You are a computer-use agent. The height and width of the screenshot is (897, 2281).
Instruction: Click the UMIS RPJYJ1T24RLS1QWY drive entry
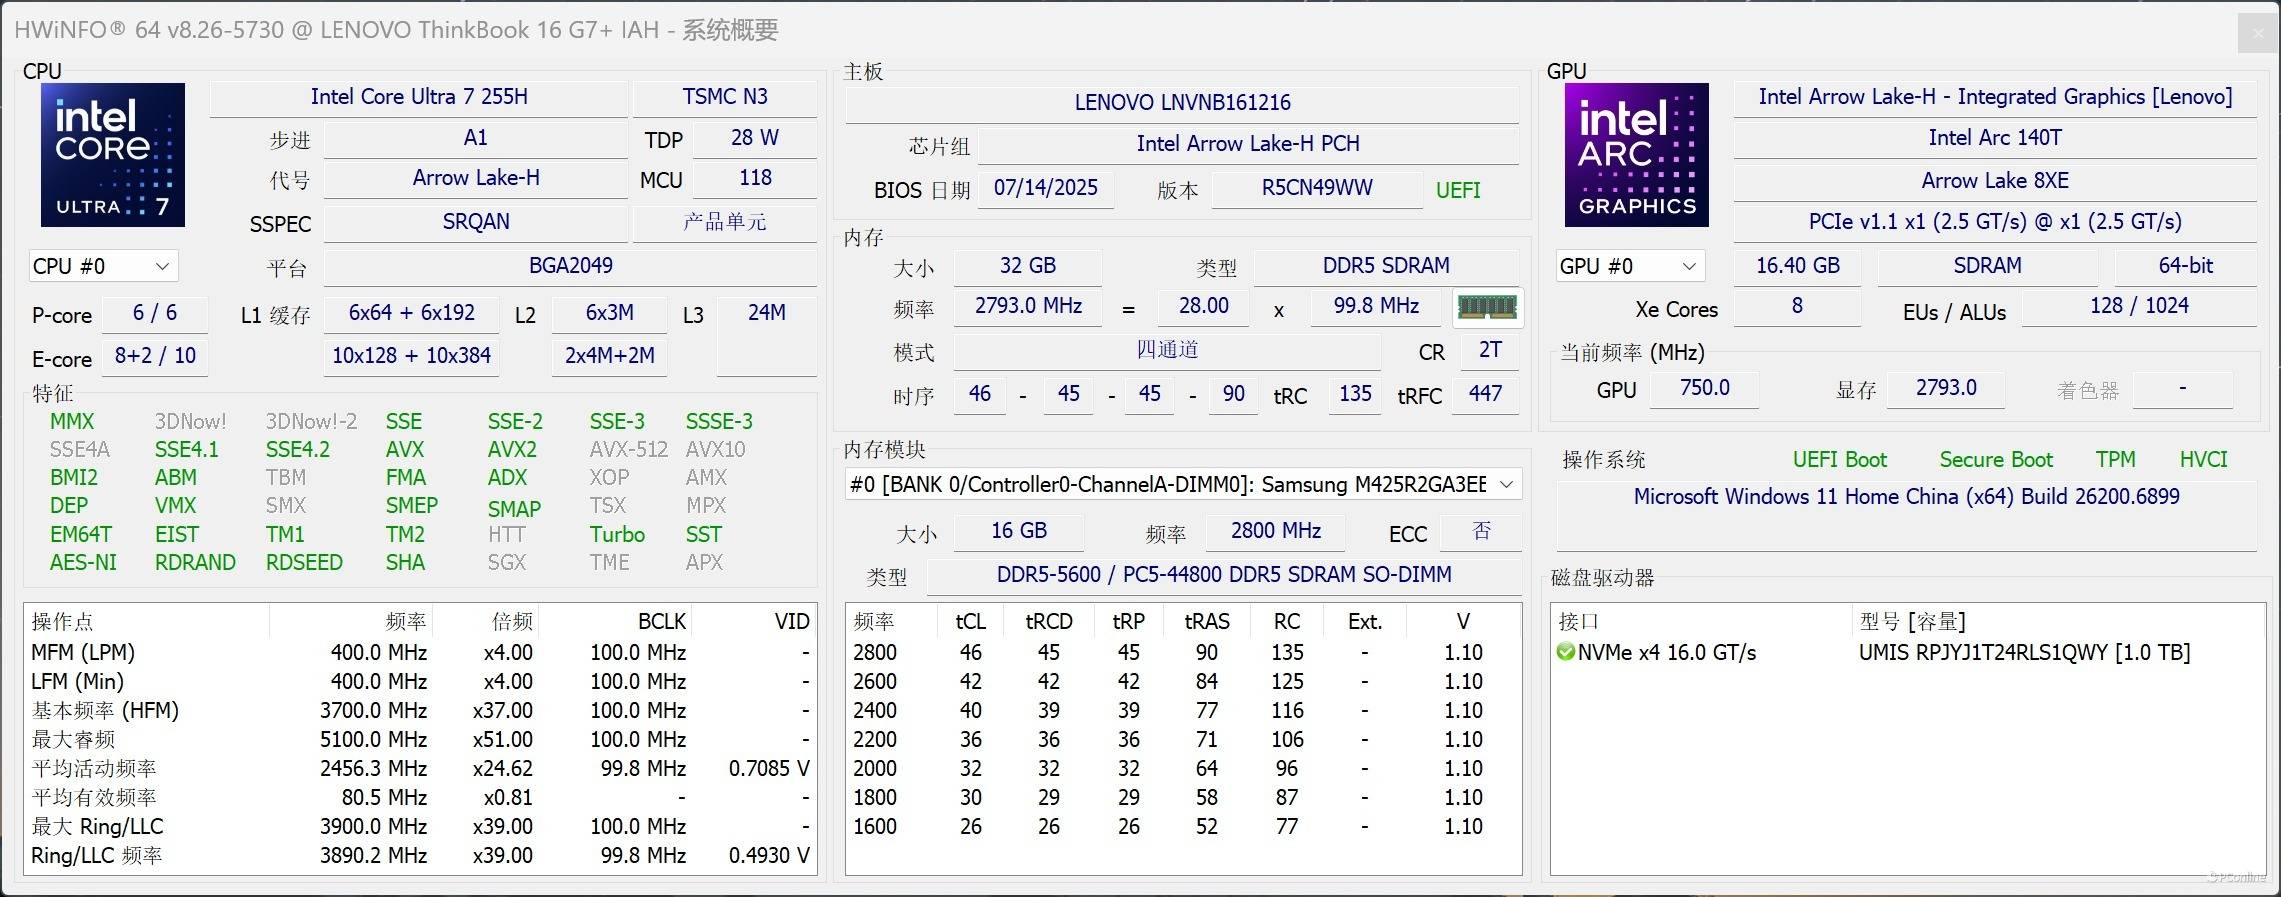click(x=2023, y=653)
